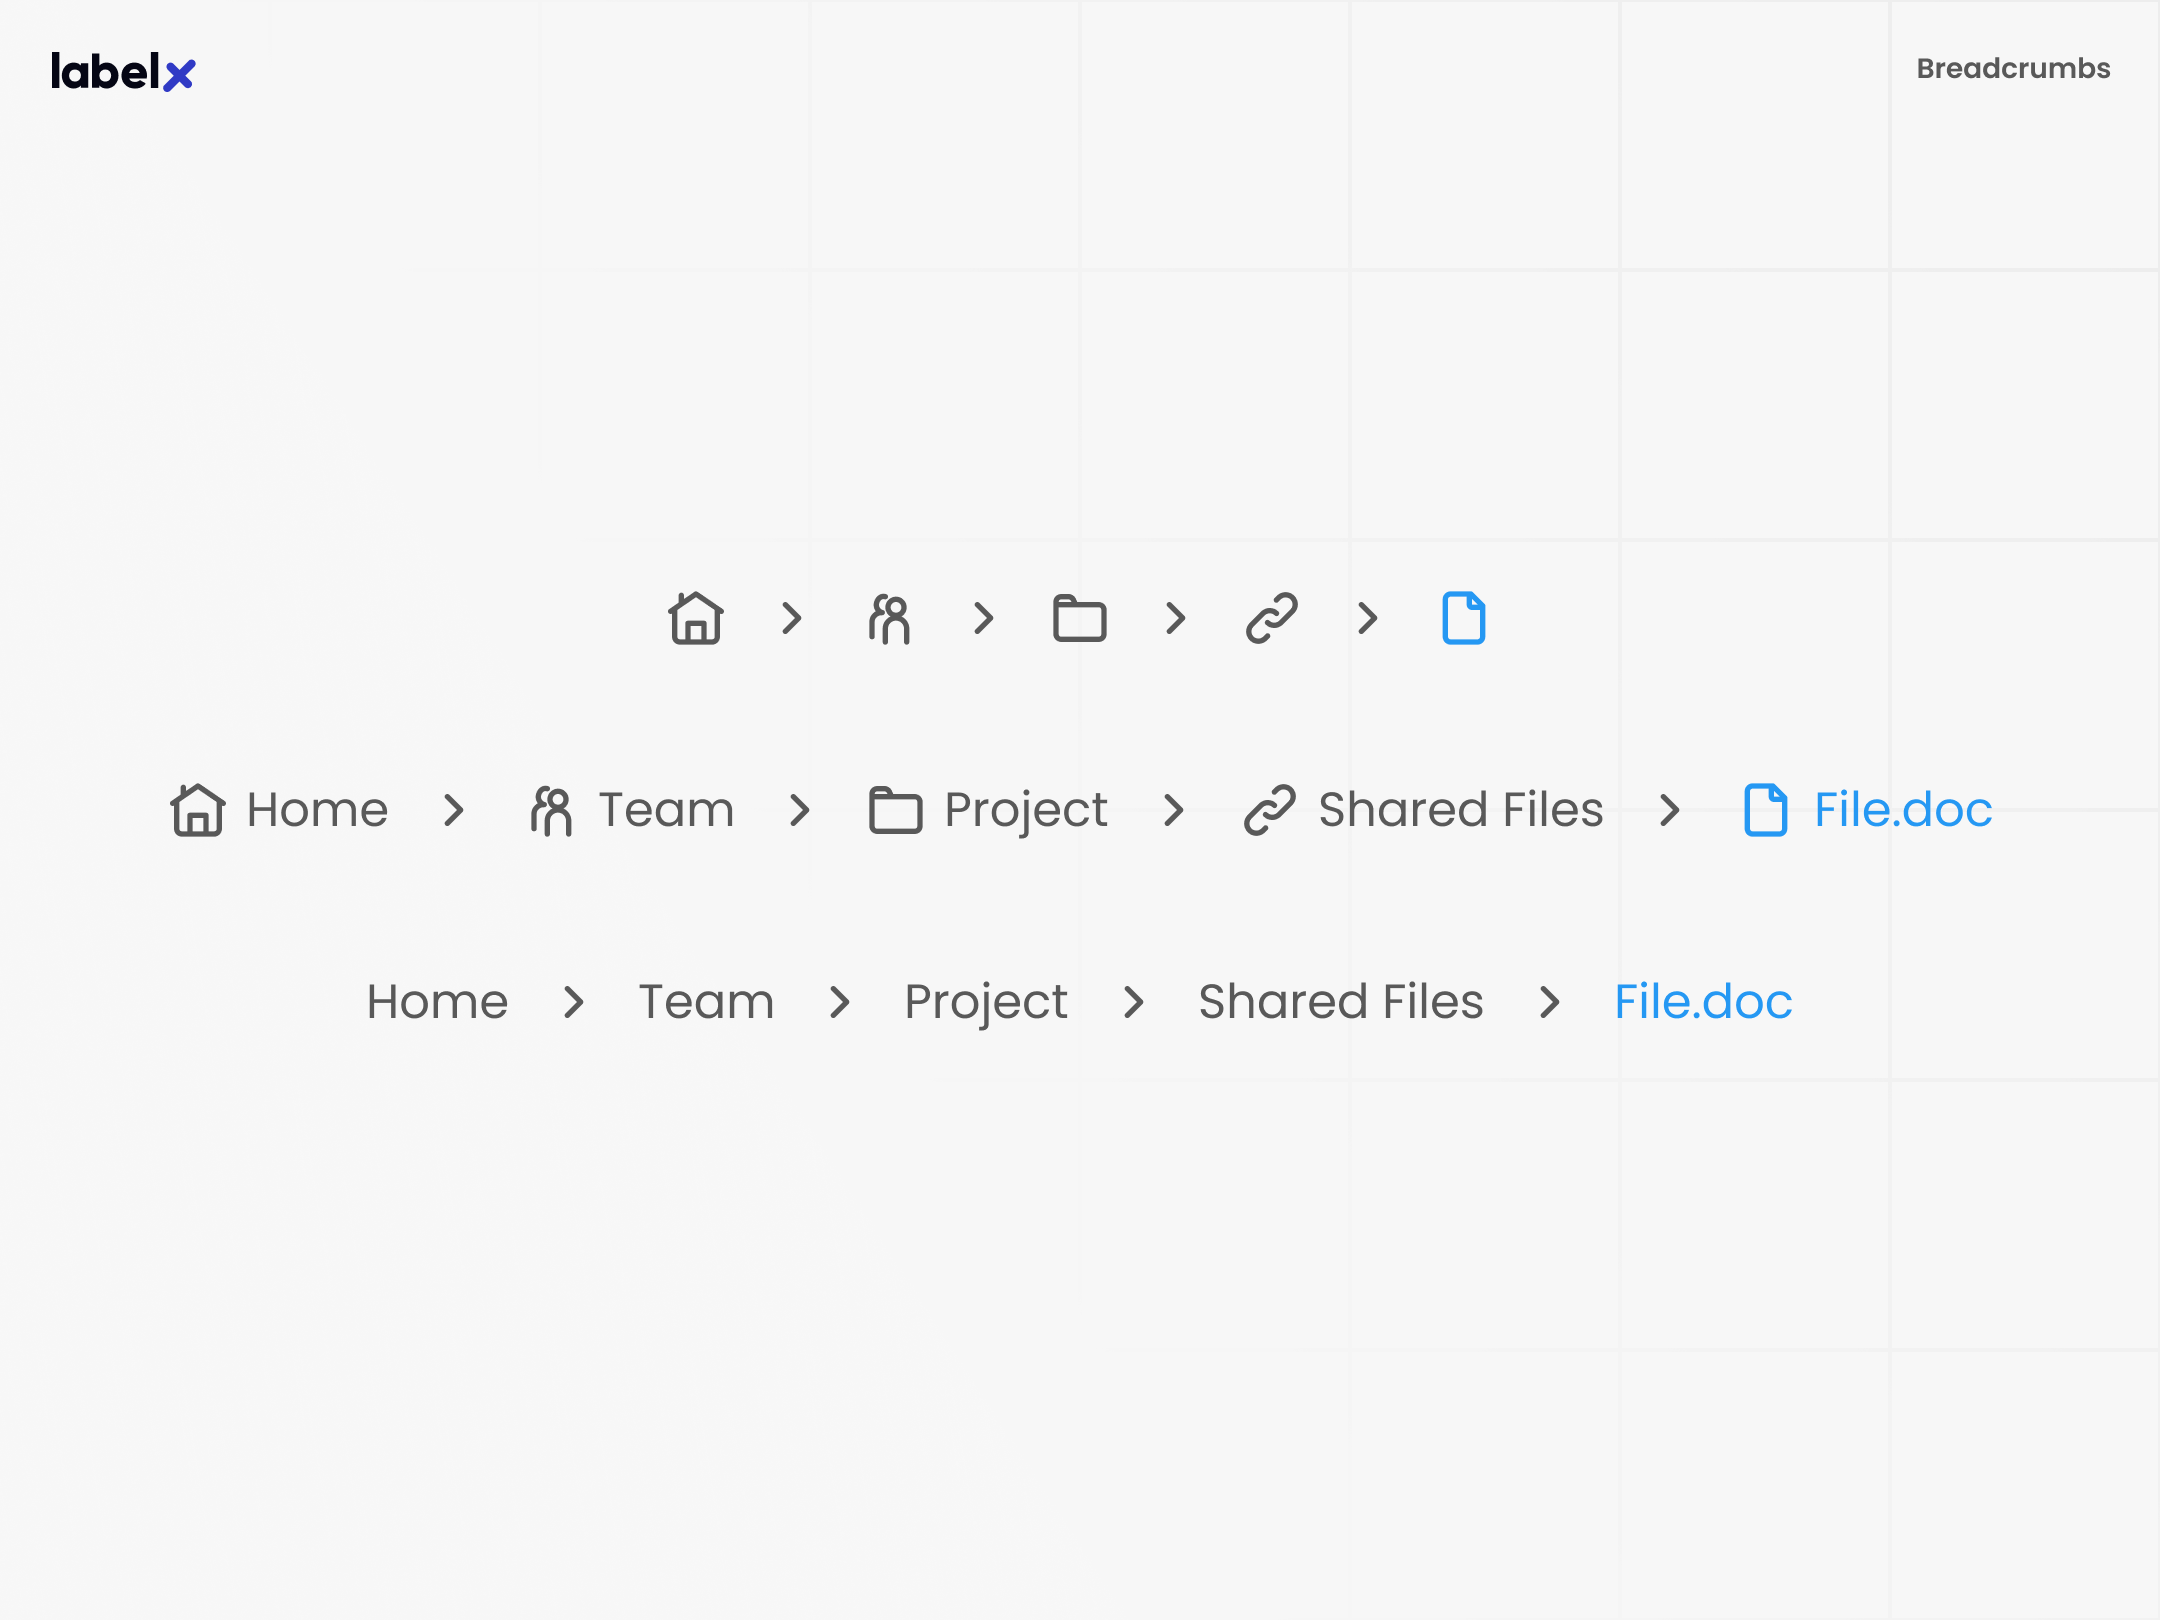This screenshot has width=2160, height=1620.
Task: Click the home icon beside the Home label
Action: tap(198, 810)
